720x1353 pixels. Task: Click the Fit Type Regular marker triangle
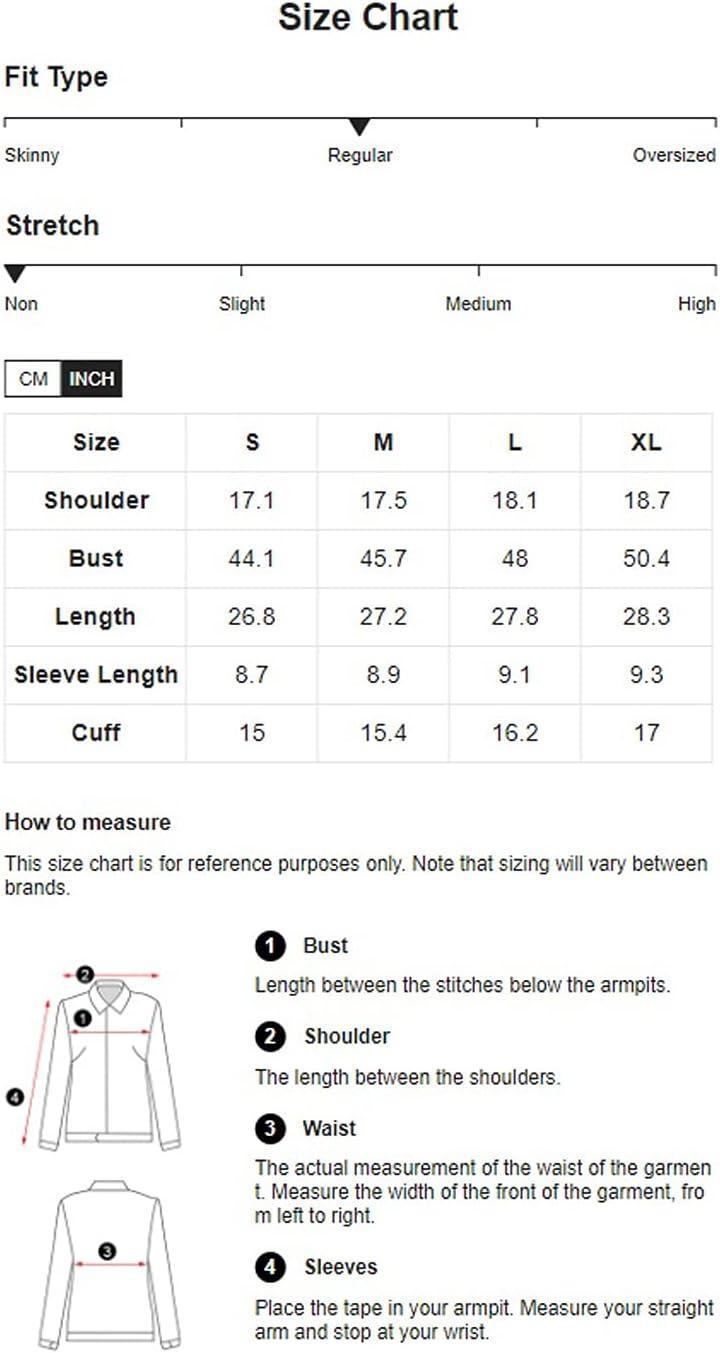click(x=360, y=127)
